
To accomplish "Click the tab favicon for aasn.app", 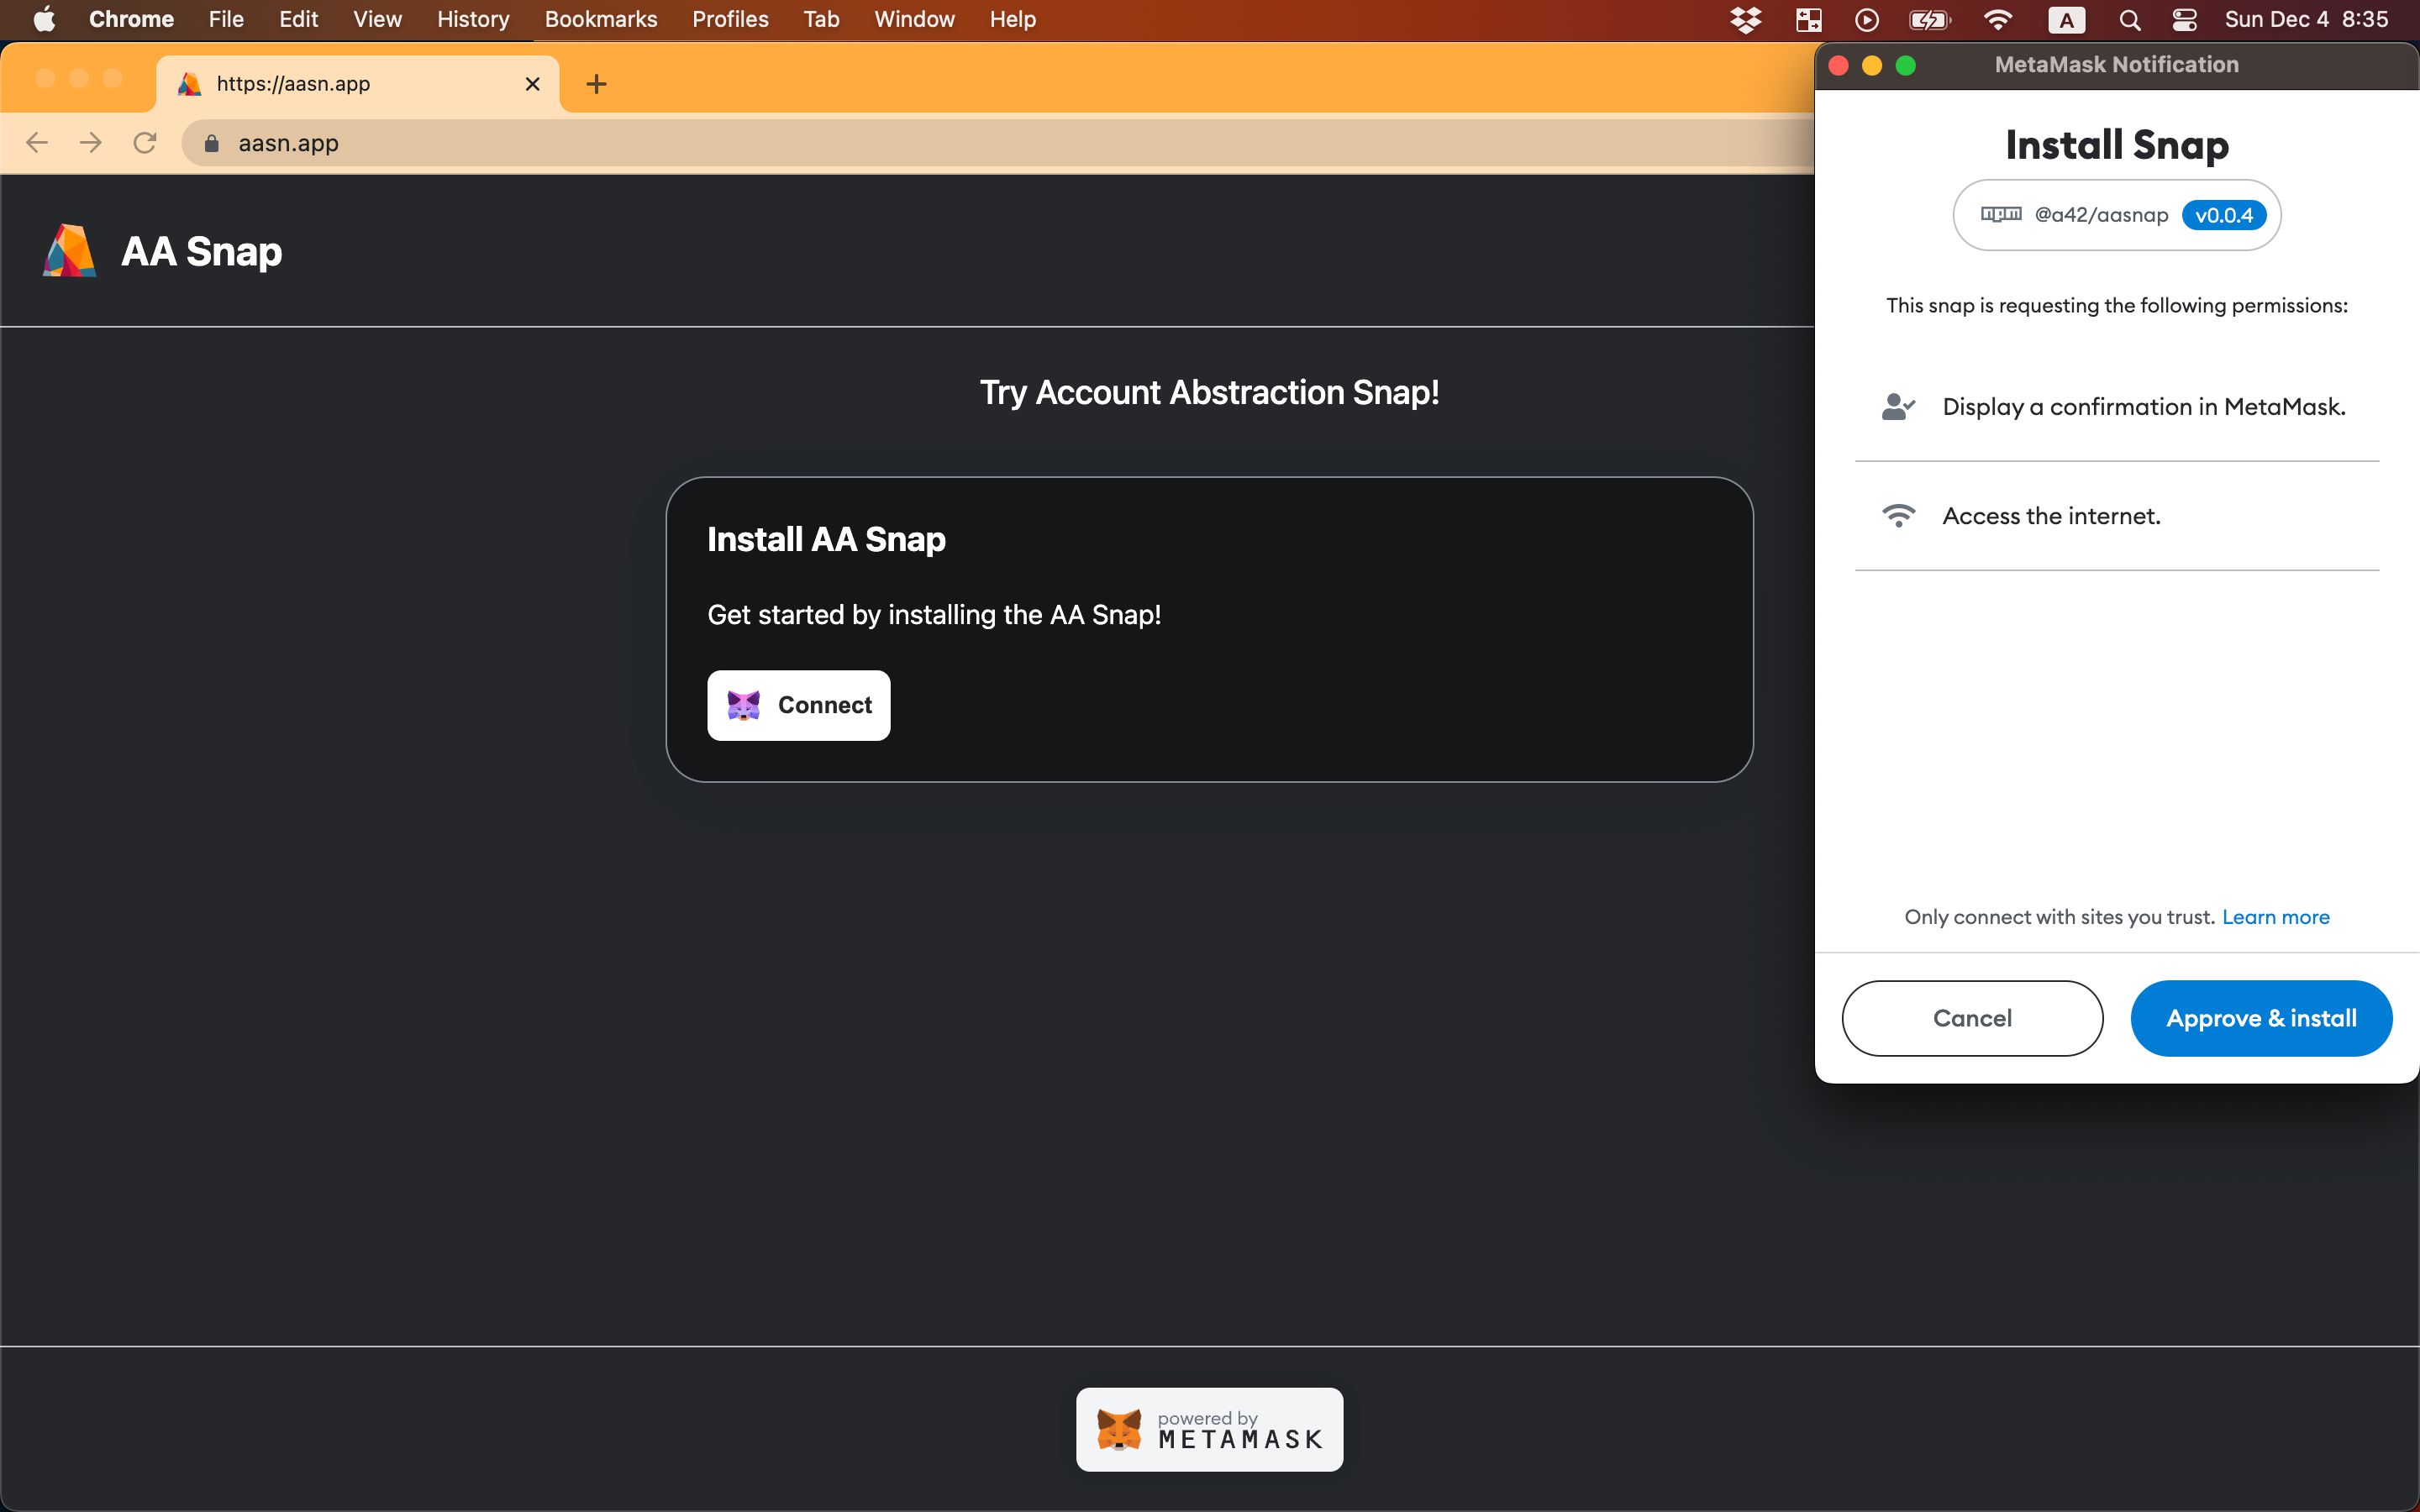I will (189, 84).
